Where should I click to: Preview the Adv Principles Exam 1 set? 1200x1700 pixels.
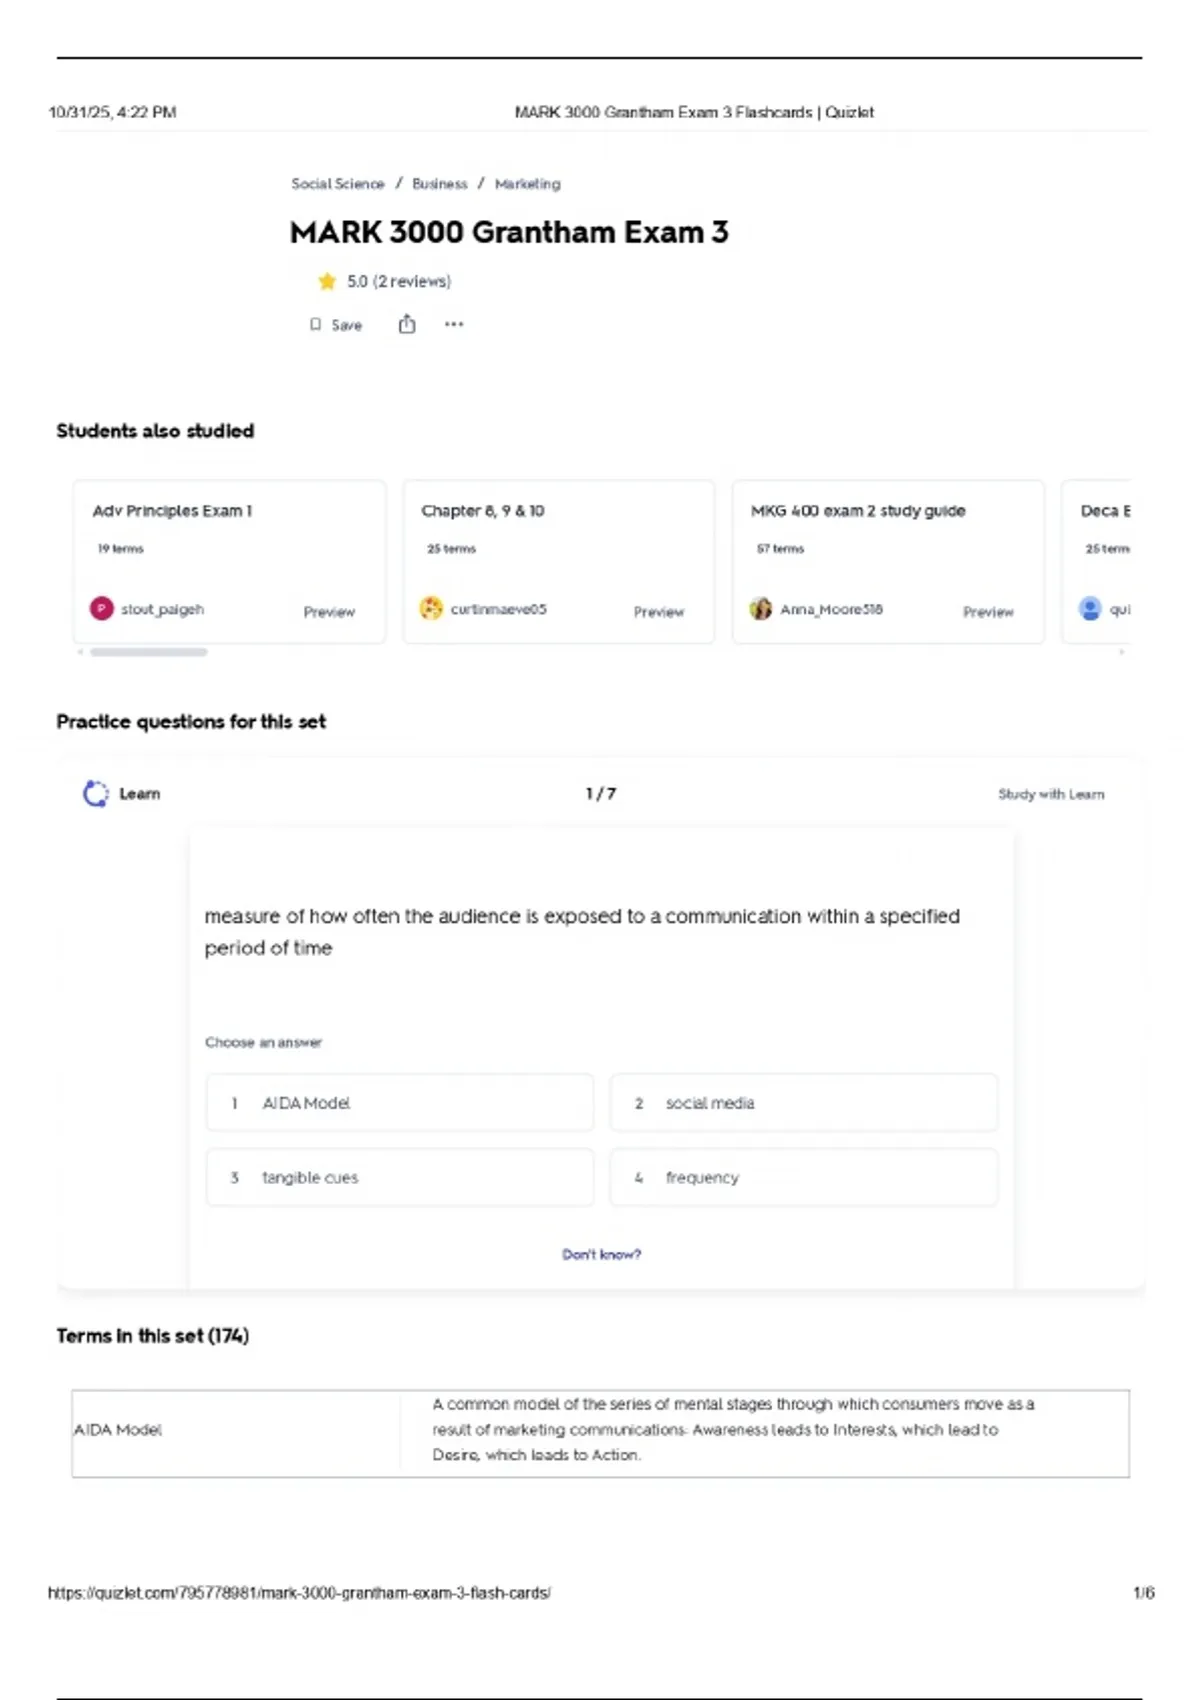coord(329,612)
